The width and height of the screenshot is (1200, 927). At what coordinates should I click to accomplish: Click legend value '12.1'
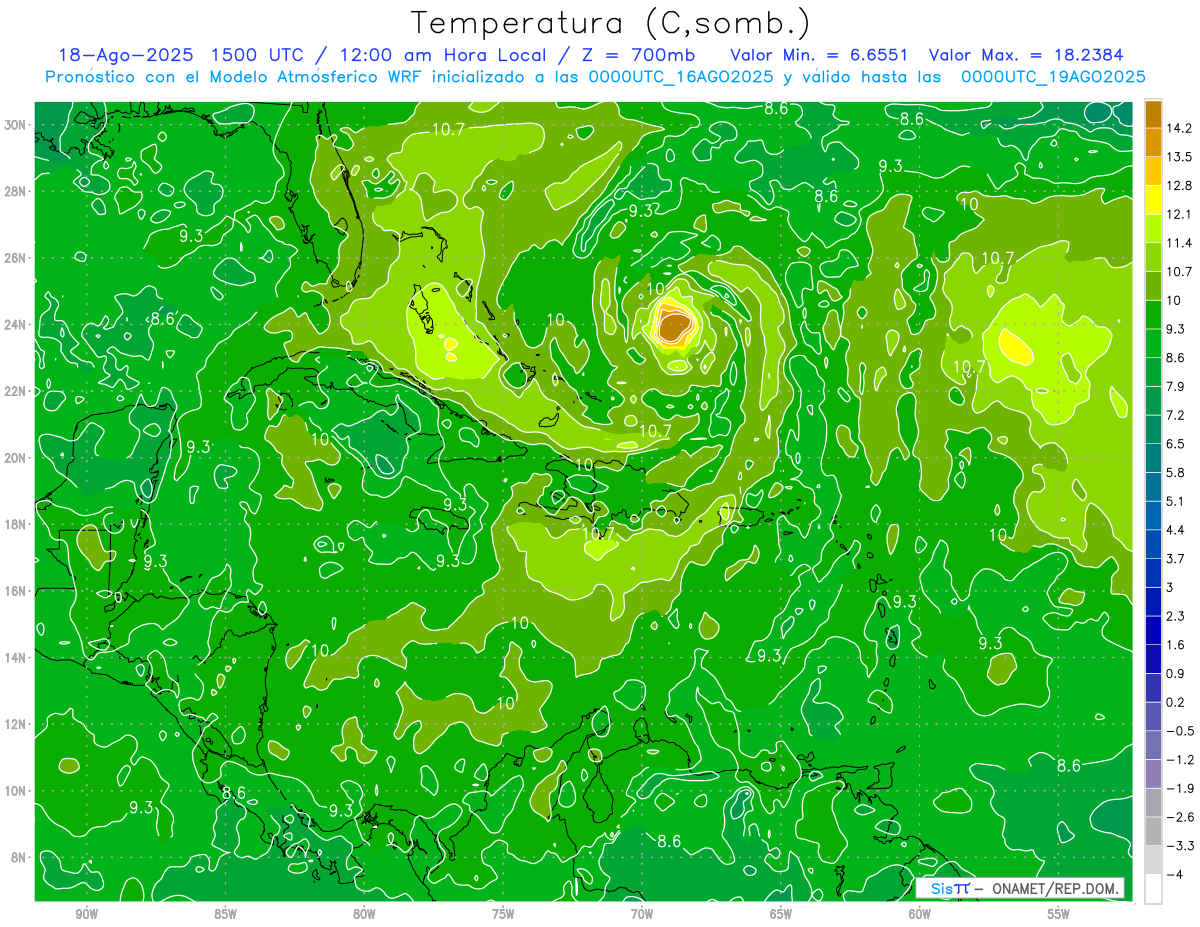tap(1179, 214)
